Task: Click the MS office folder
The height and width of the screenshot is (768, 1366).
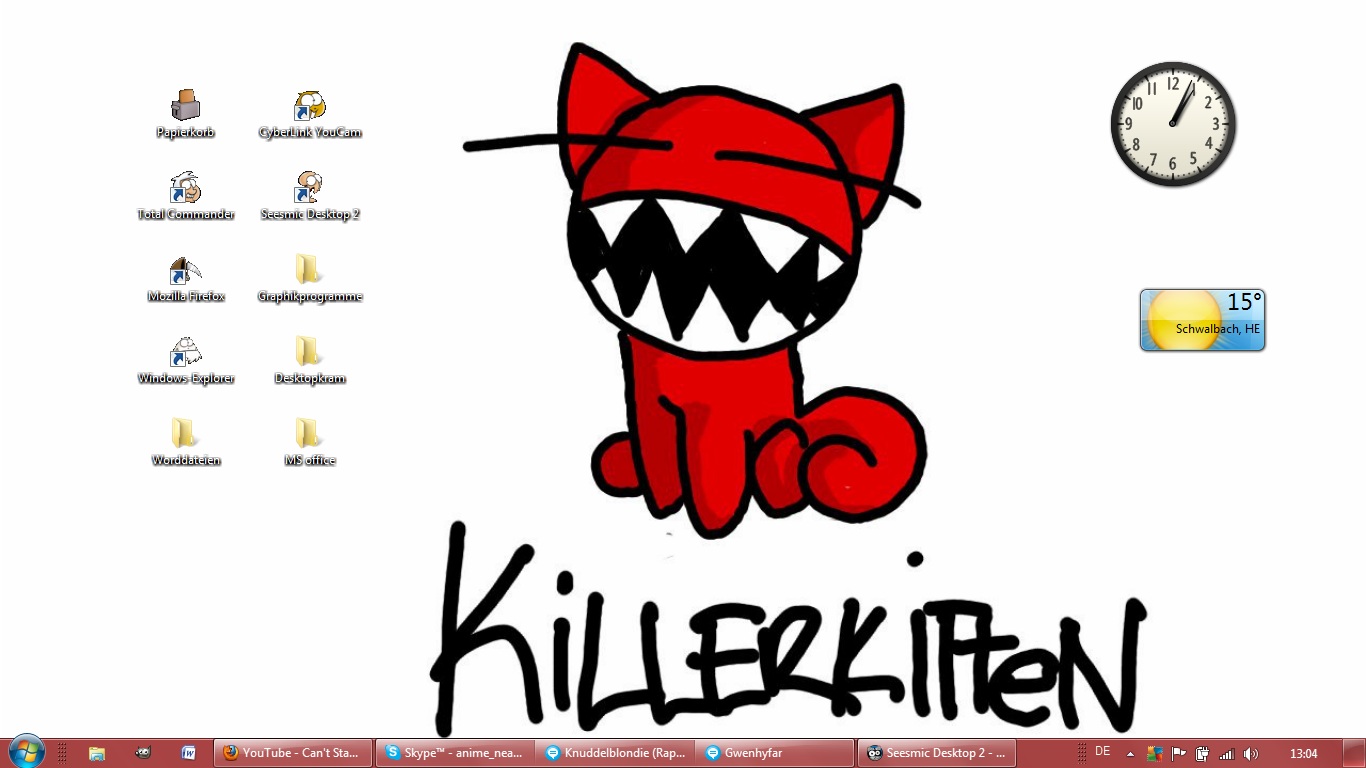Action: click(309, 434)
